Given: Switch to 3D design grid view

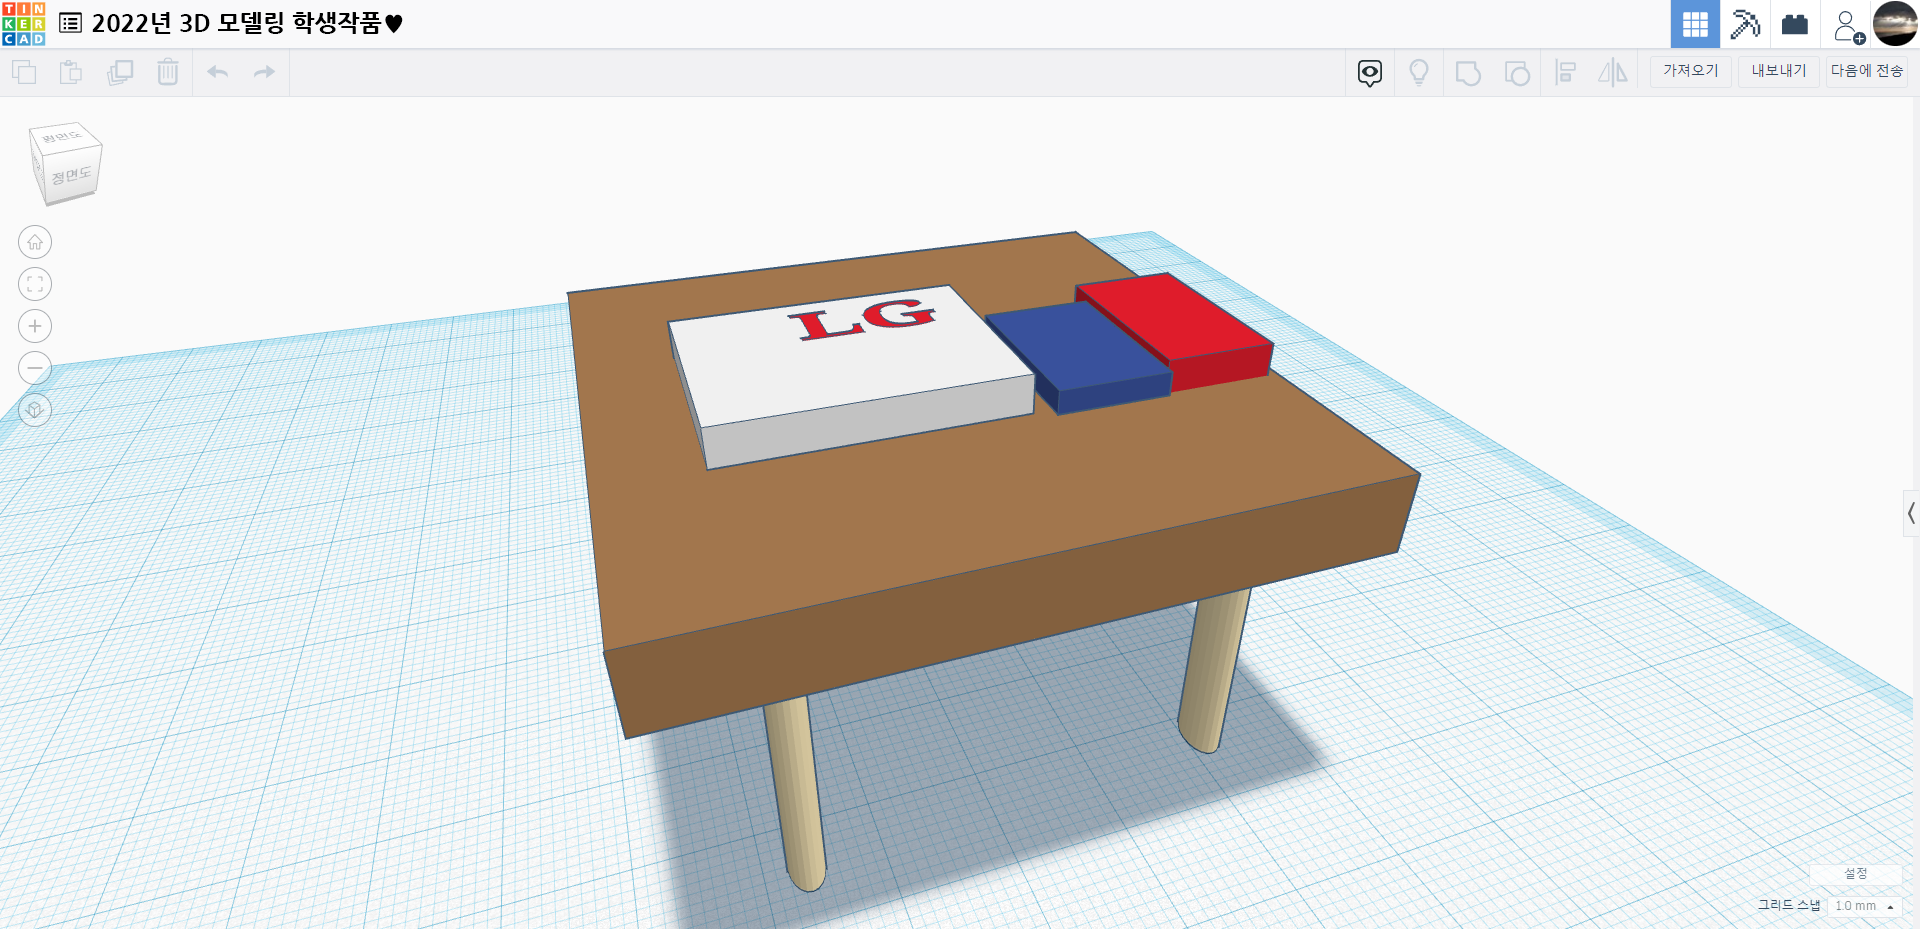Looking at the screenshot, I should [x=1695, y=24].
